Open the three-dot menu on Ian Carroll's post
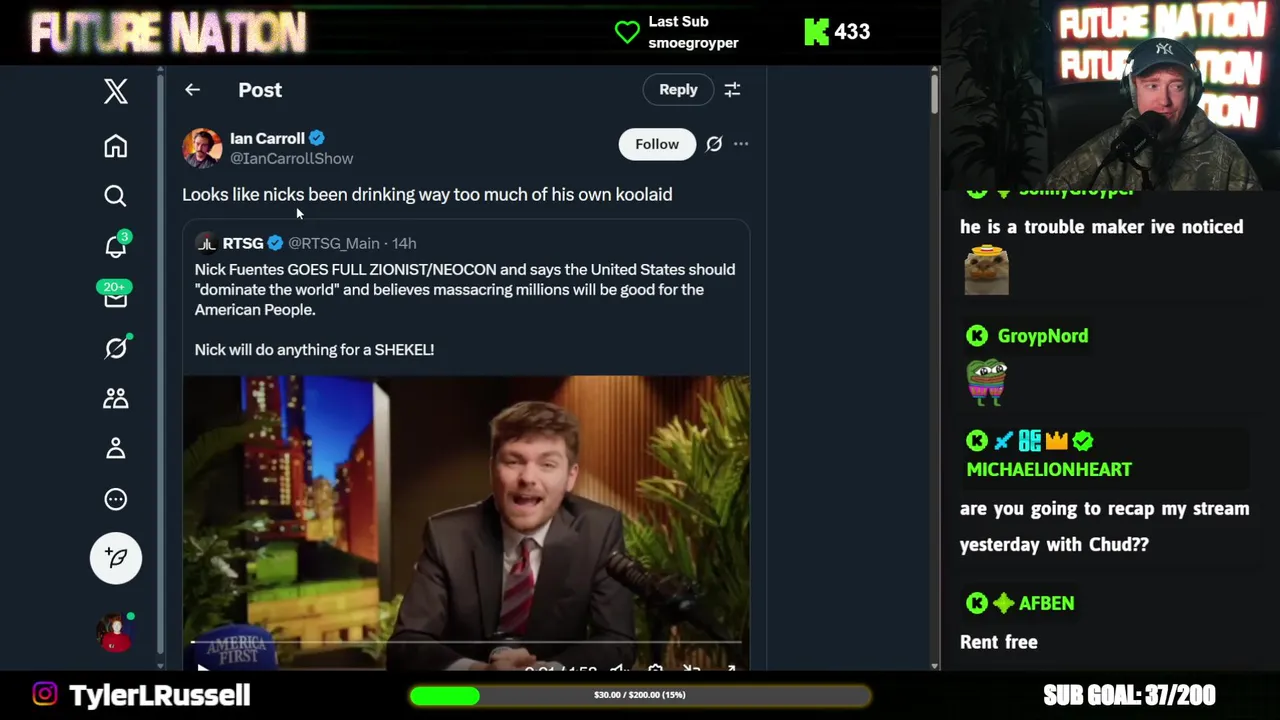Viewport: 1280px width, 720px height. tap(741, 144)
